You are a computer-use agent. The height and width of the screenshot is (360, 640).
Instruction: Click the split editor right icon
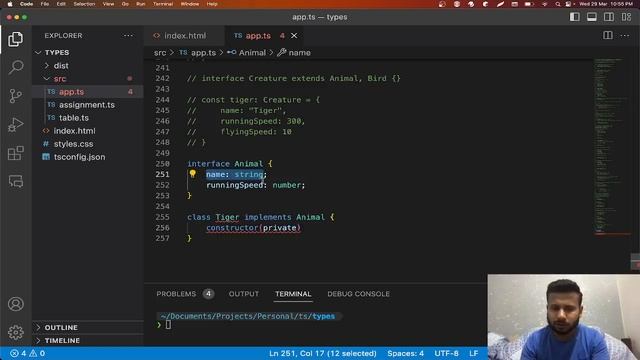point(608,36)
